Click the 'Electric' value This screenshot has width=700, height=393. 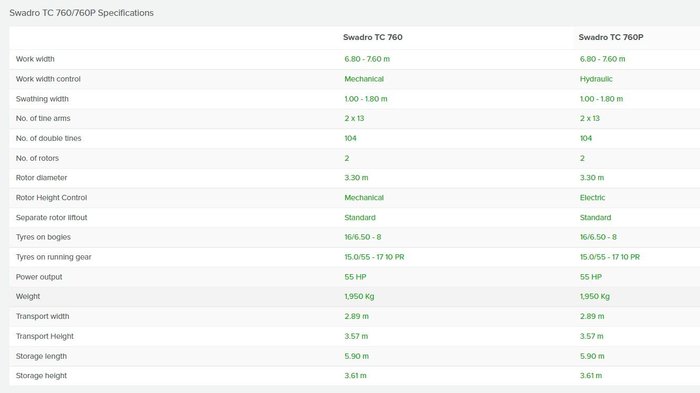tap(592, 198)
